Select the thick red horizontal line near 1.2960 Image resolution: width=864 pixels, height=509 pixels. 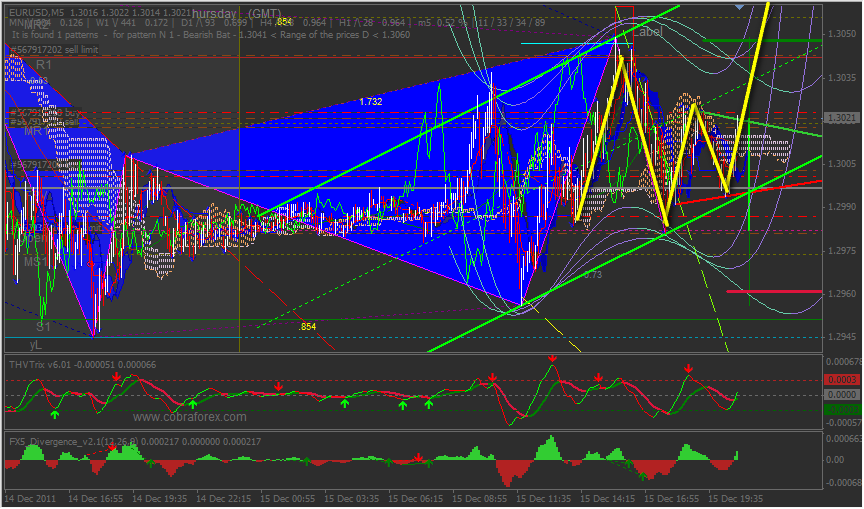[x=774, y=291]
